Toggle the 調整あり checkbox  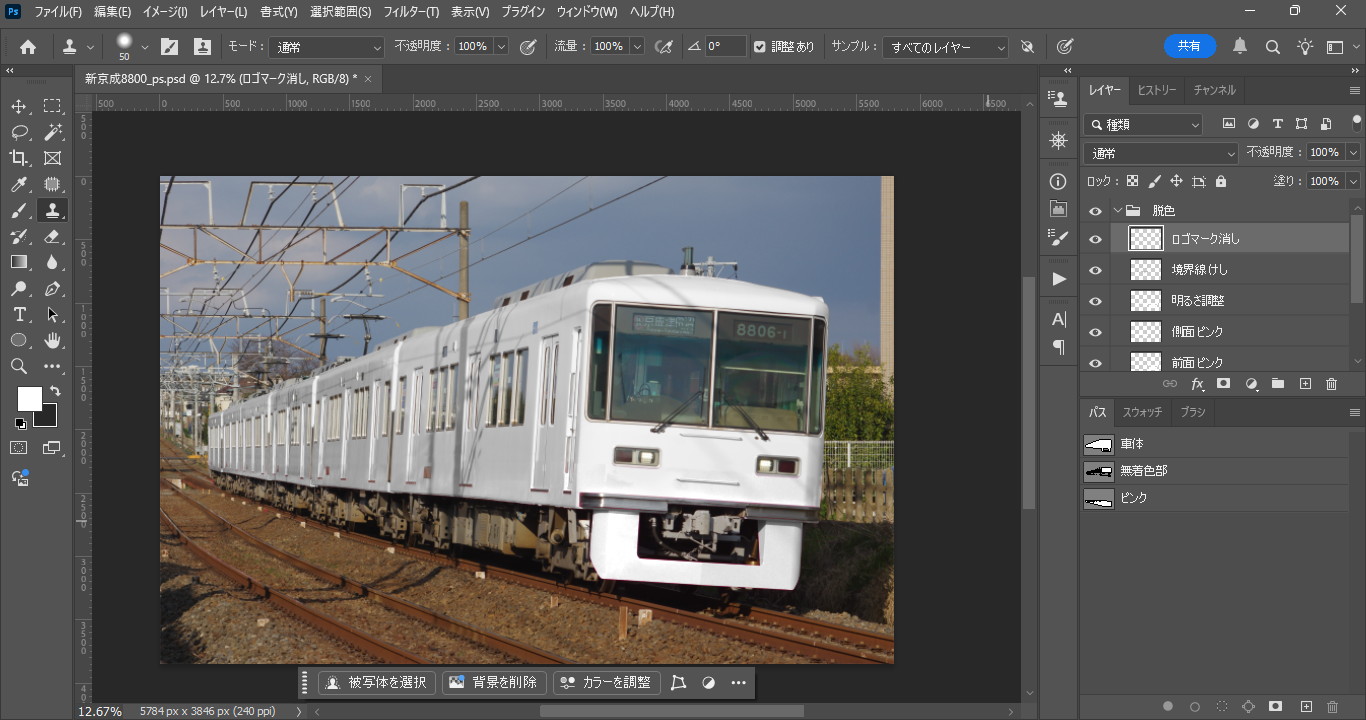point(760,47)
